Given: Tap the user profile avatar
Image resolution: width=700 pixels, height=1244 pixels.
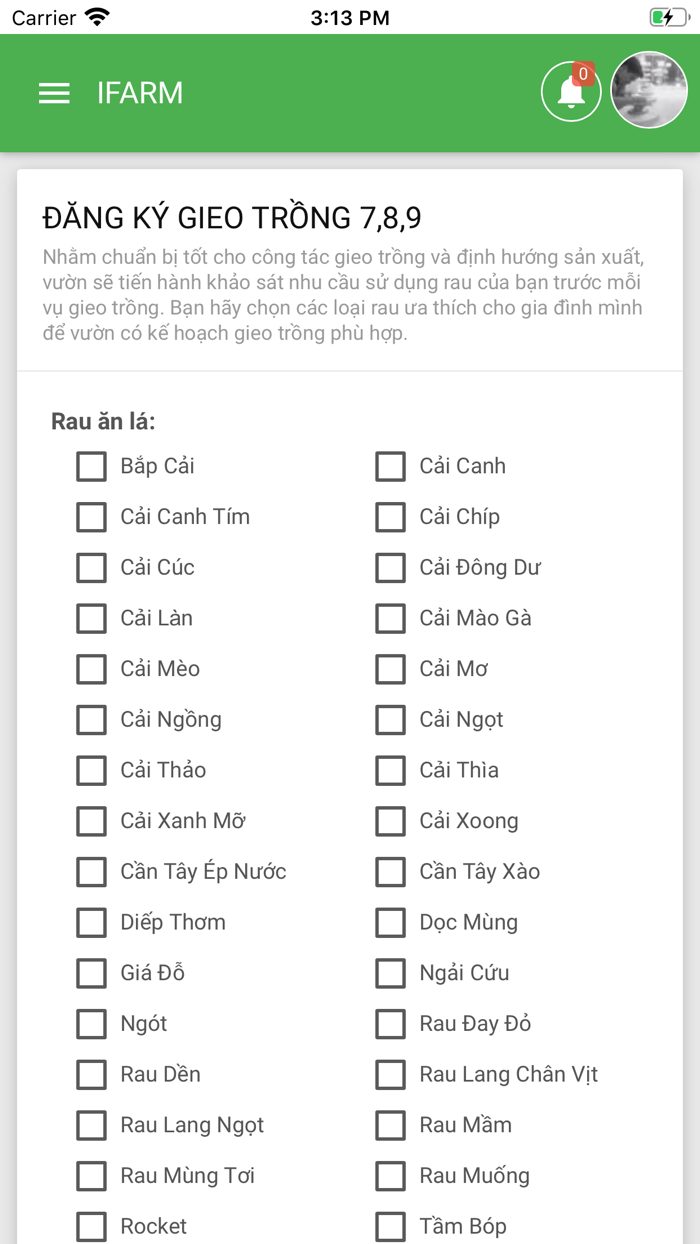Looking at the screenshot, I should [649, 90].
